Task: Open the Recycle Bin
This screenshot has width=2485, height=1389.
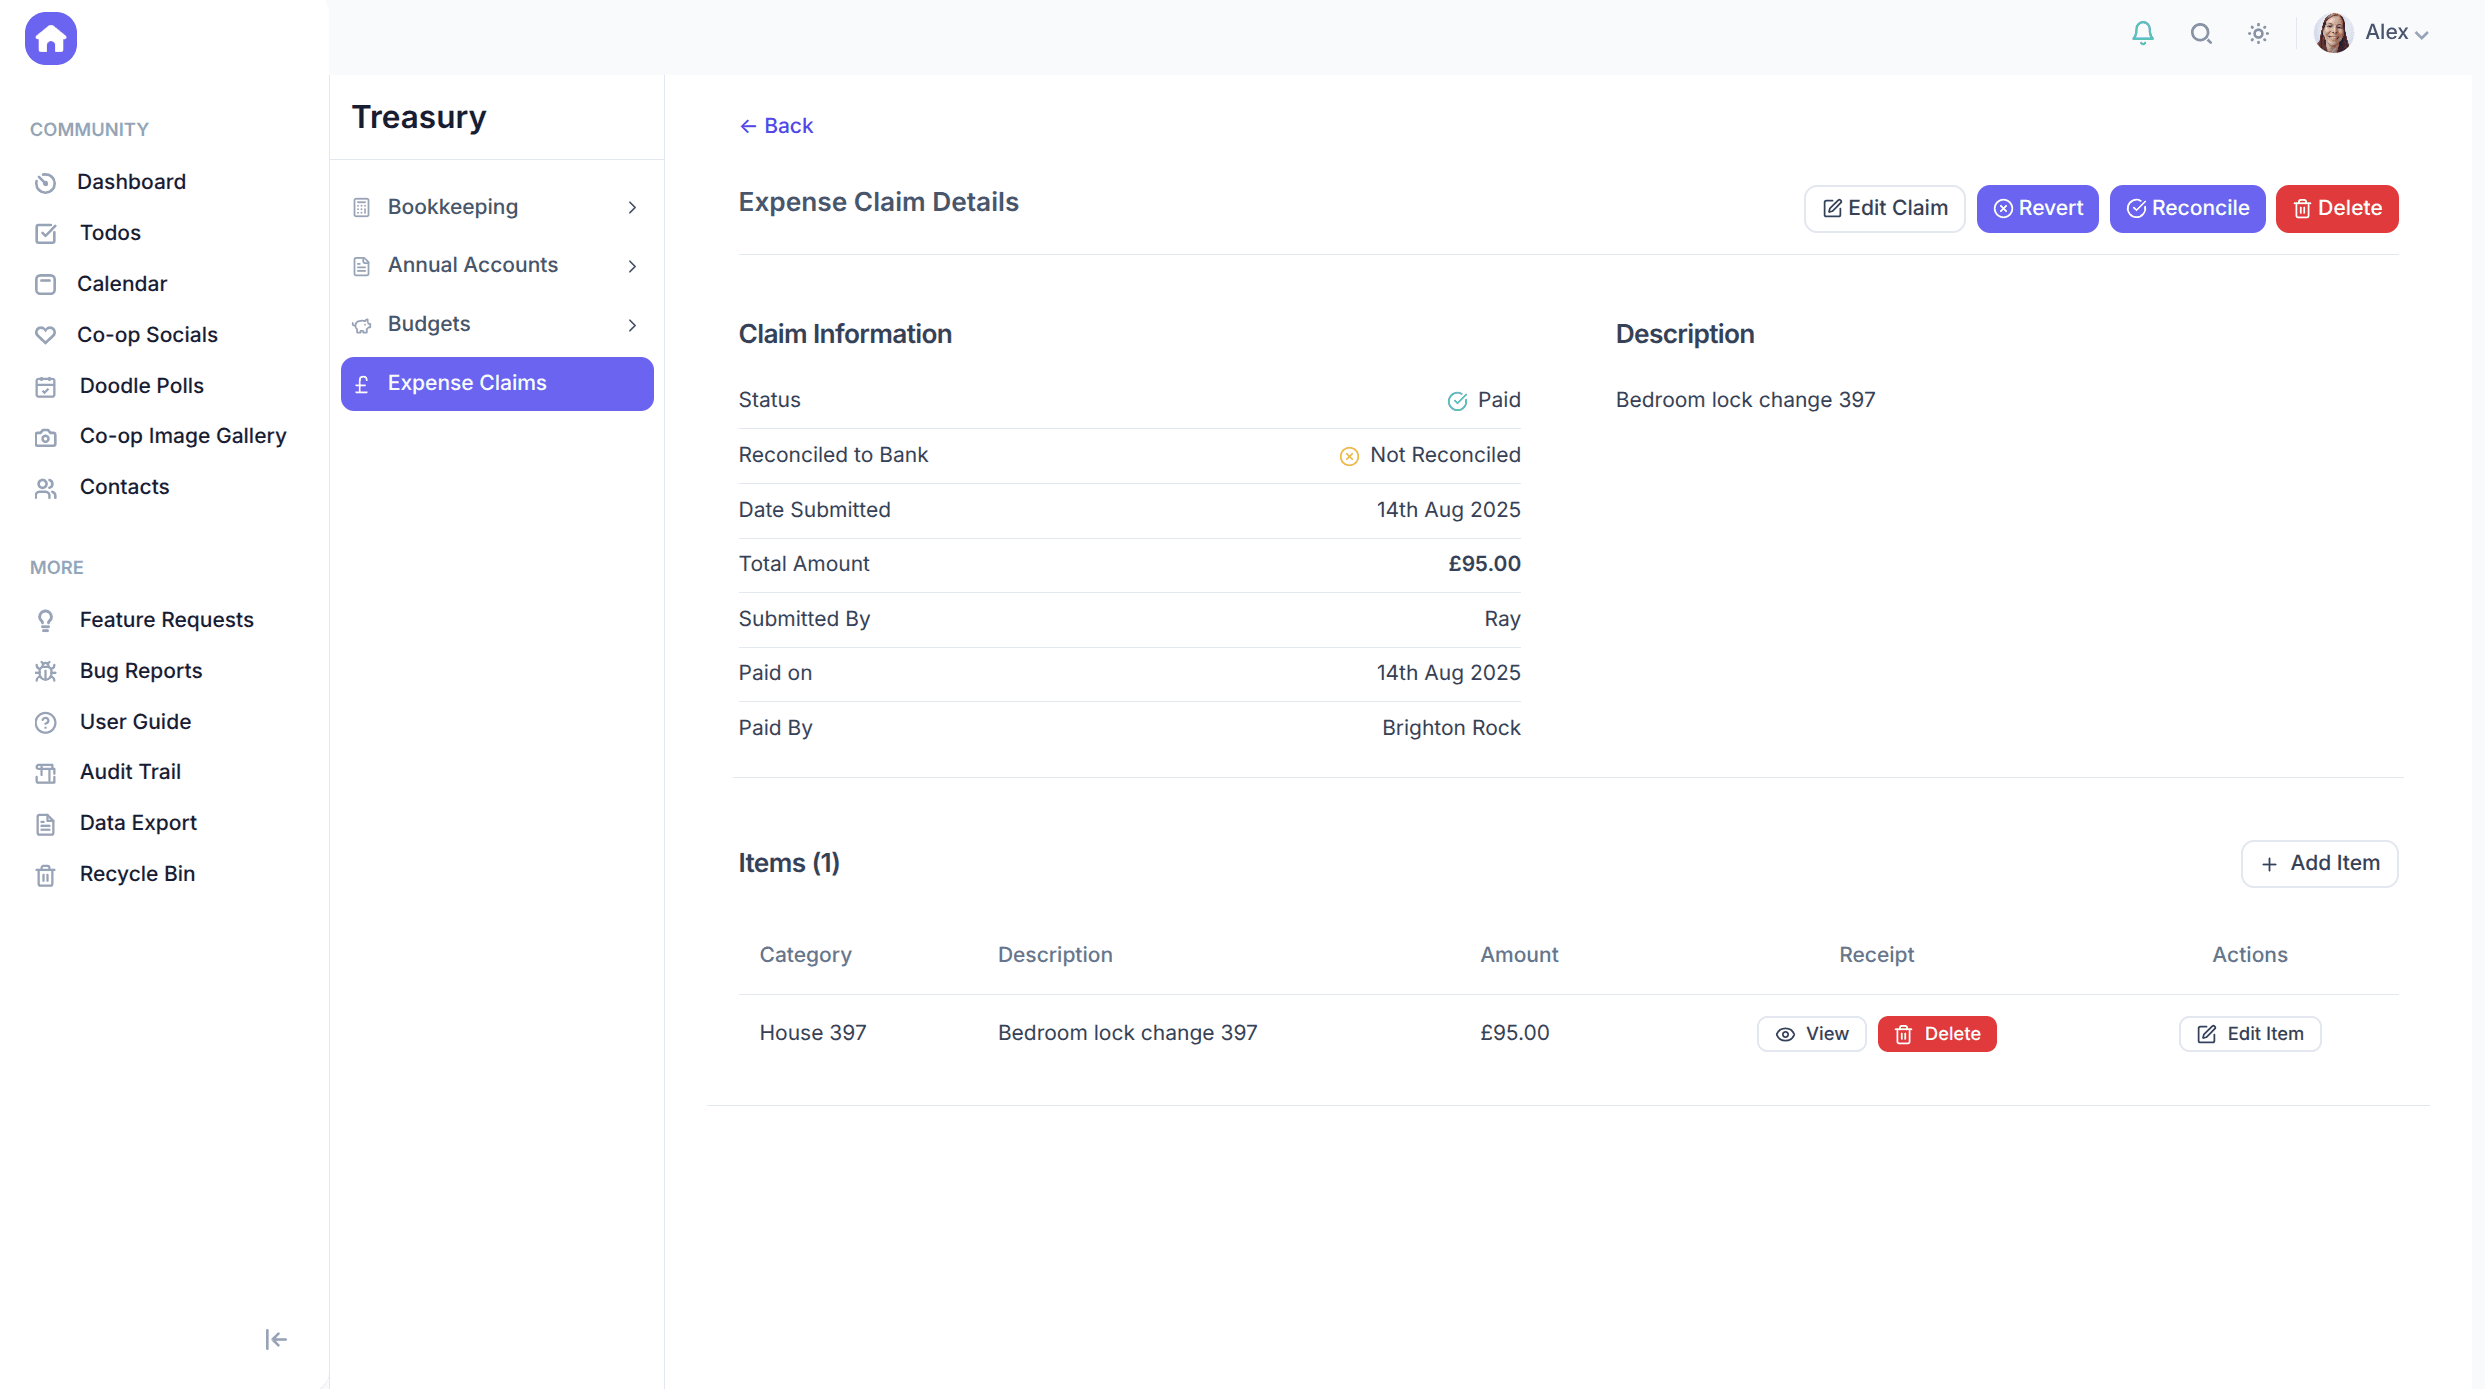Action: pos(137,873)
